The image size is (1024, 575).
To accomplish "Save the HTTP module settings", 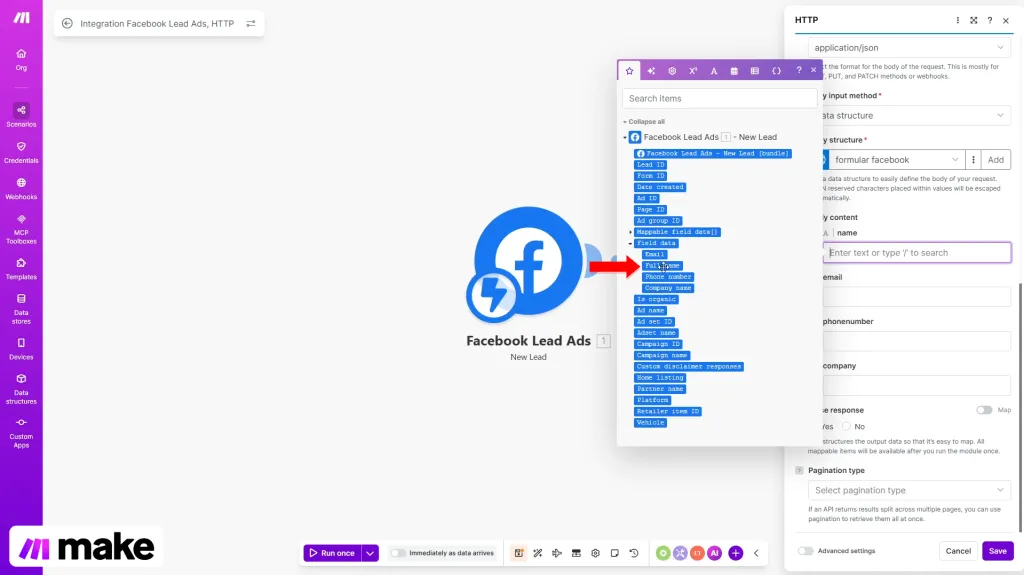I will (x=997, y=551).
